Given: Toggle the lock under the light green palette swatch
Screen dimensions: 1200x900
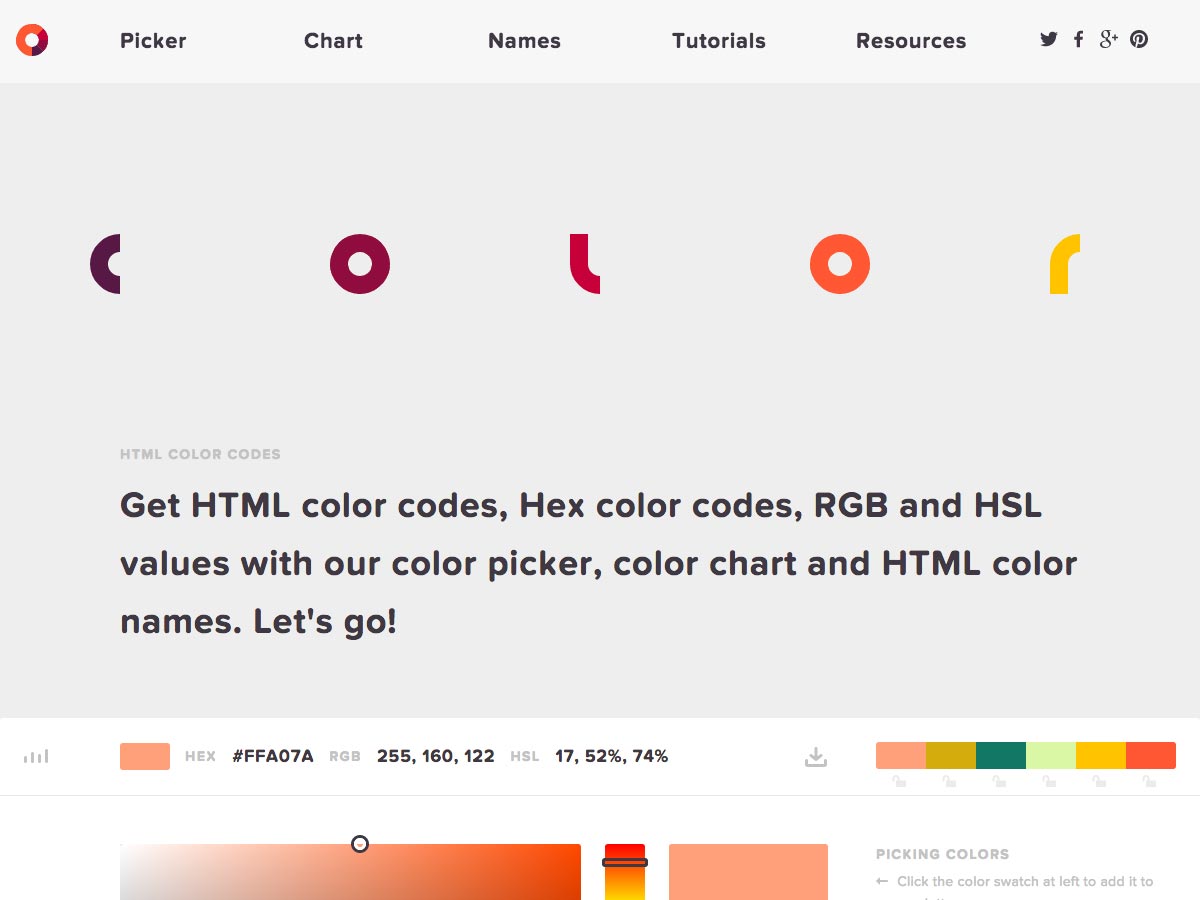Looking at the screenshot, I should tap(1050, 781).
